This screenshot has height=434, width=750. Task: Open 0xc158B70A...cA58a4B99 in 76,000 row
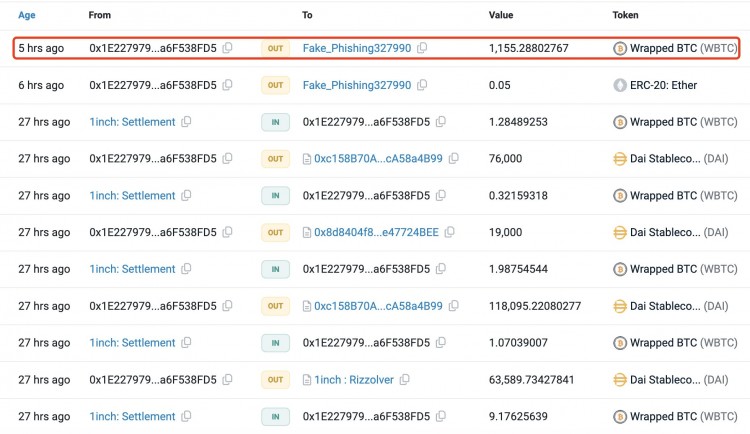(378, 158)
